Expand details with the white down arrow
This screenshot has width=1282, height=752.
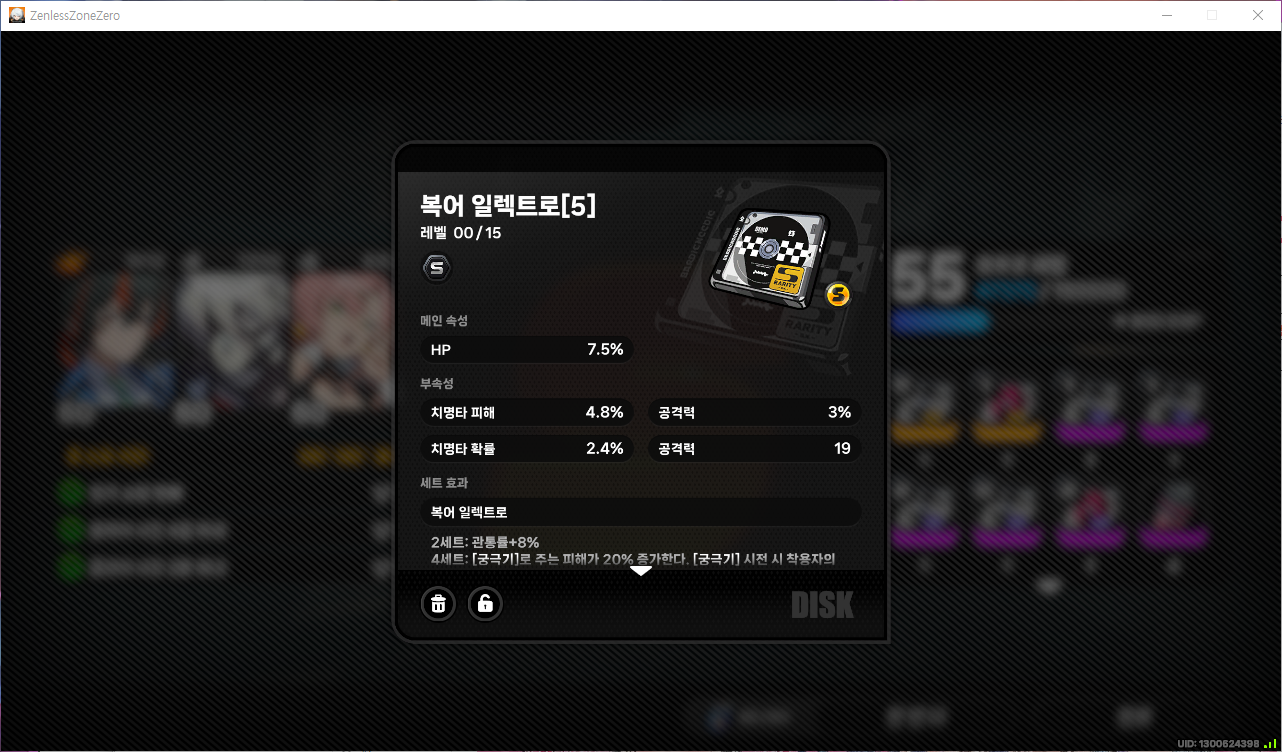point(641,571)
